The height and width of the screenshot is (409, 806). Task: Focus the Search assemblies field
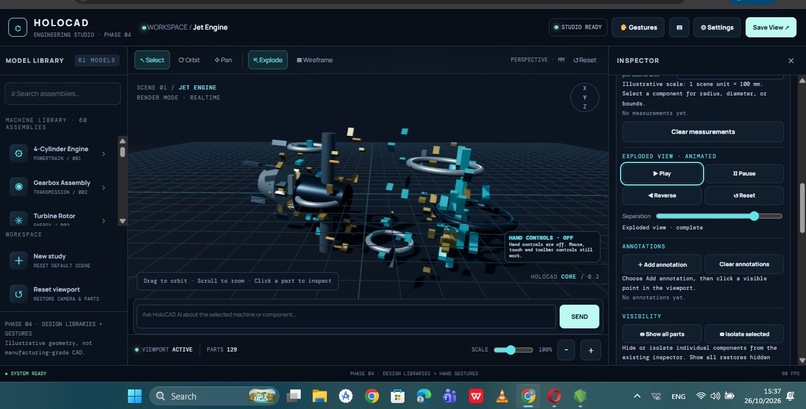pos(63,94)
